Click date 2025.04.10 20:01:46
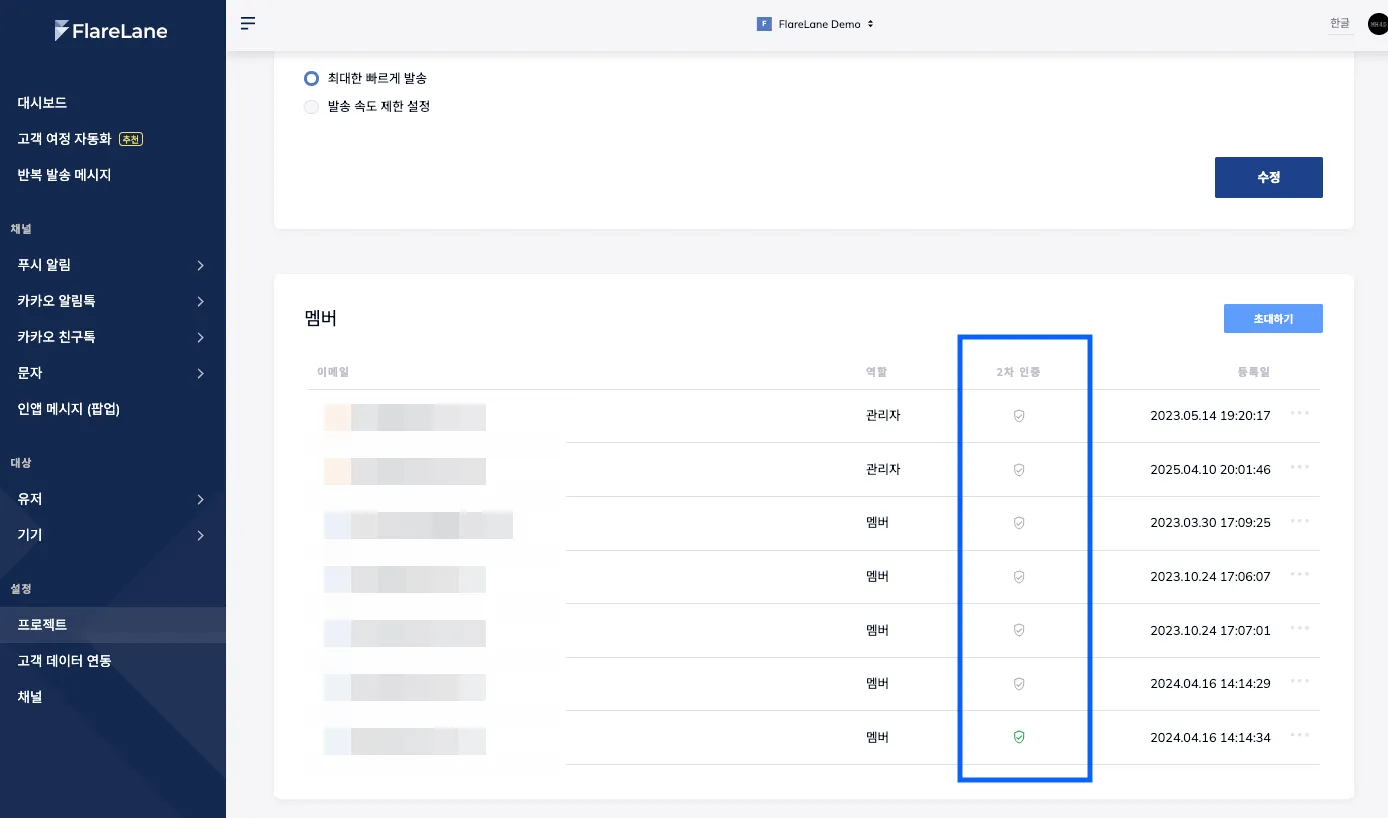Screen dimensions: 1388x818 [1210, 470]
